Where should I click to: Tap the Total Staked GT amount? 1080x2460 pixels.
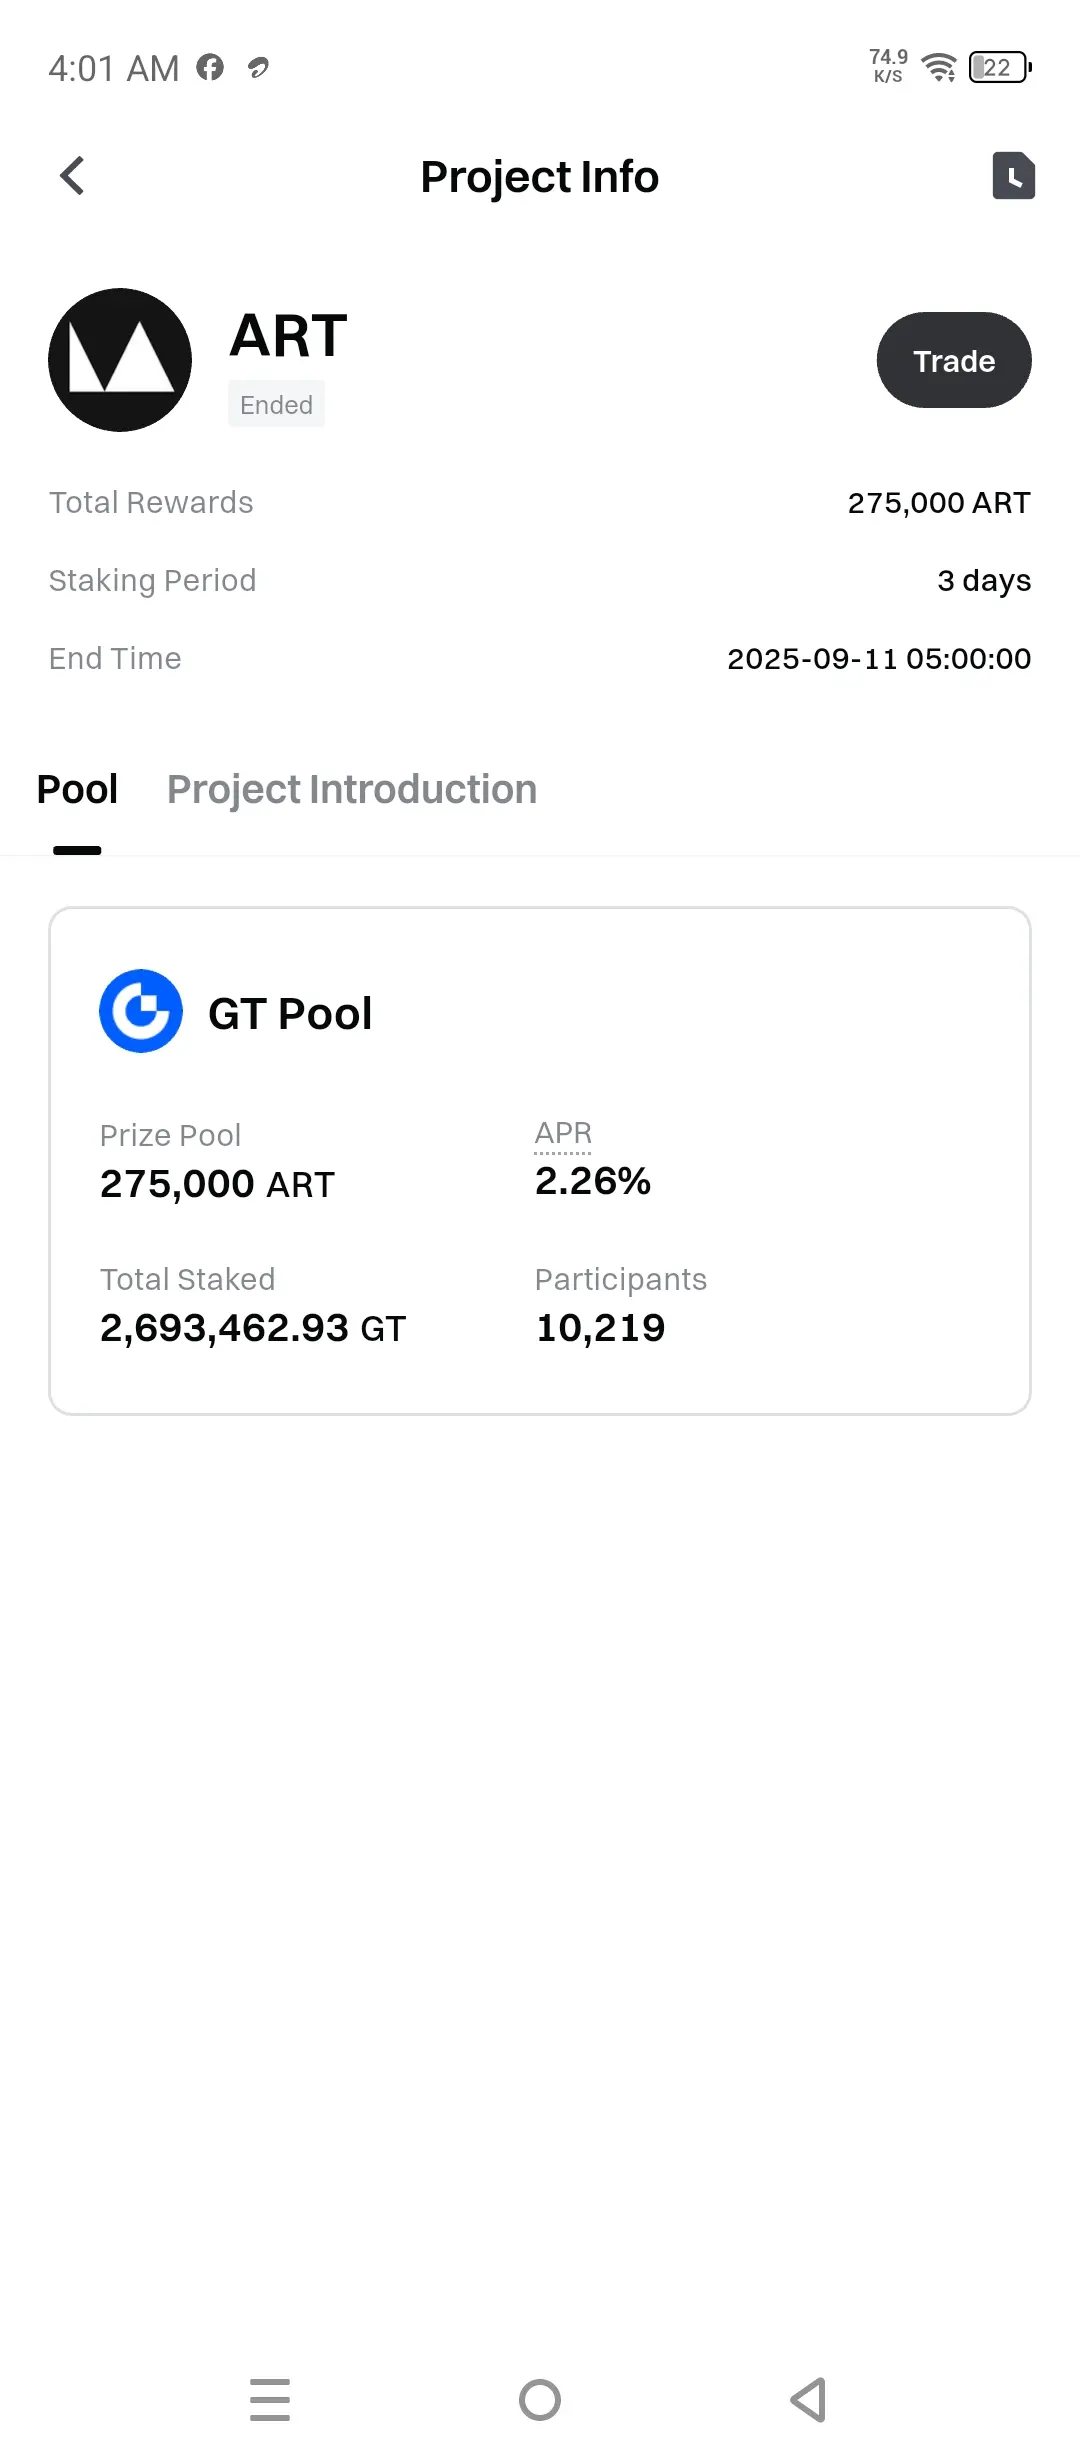coord(253,1328)
